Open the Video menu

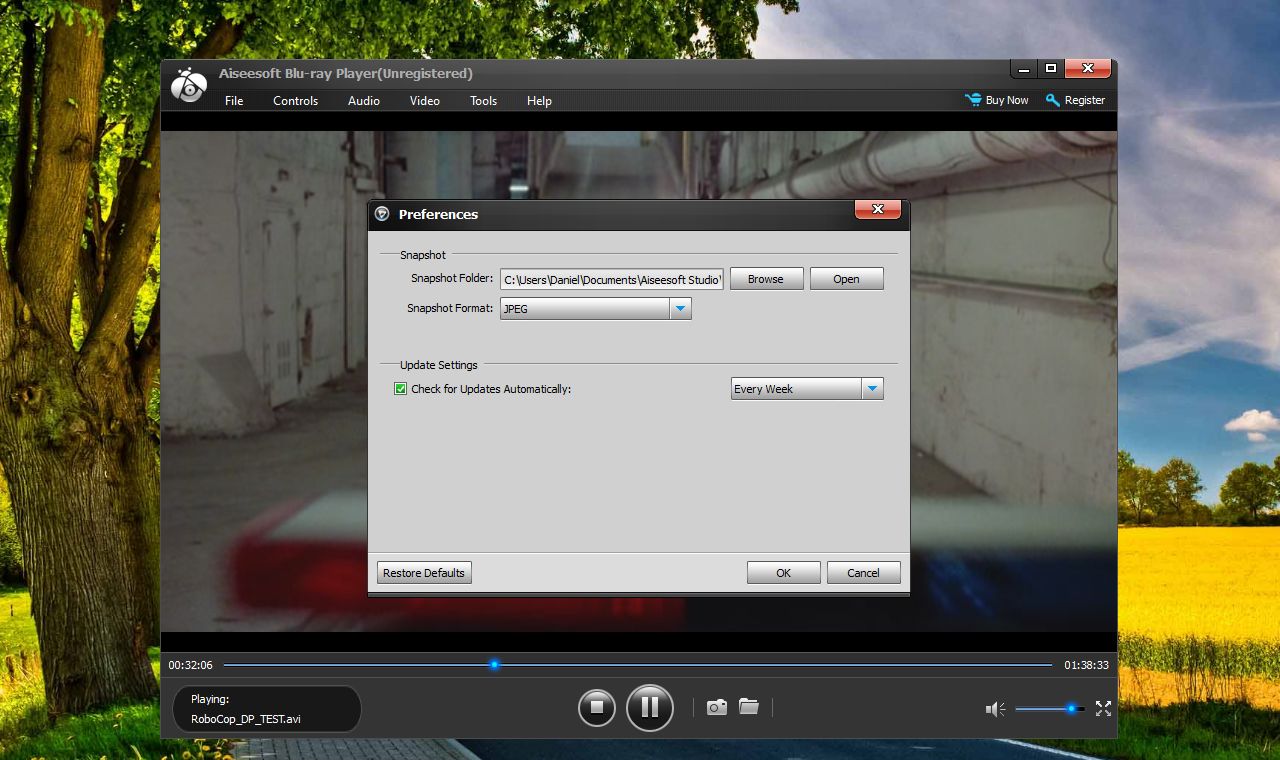click(425, 101)
